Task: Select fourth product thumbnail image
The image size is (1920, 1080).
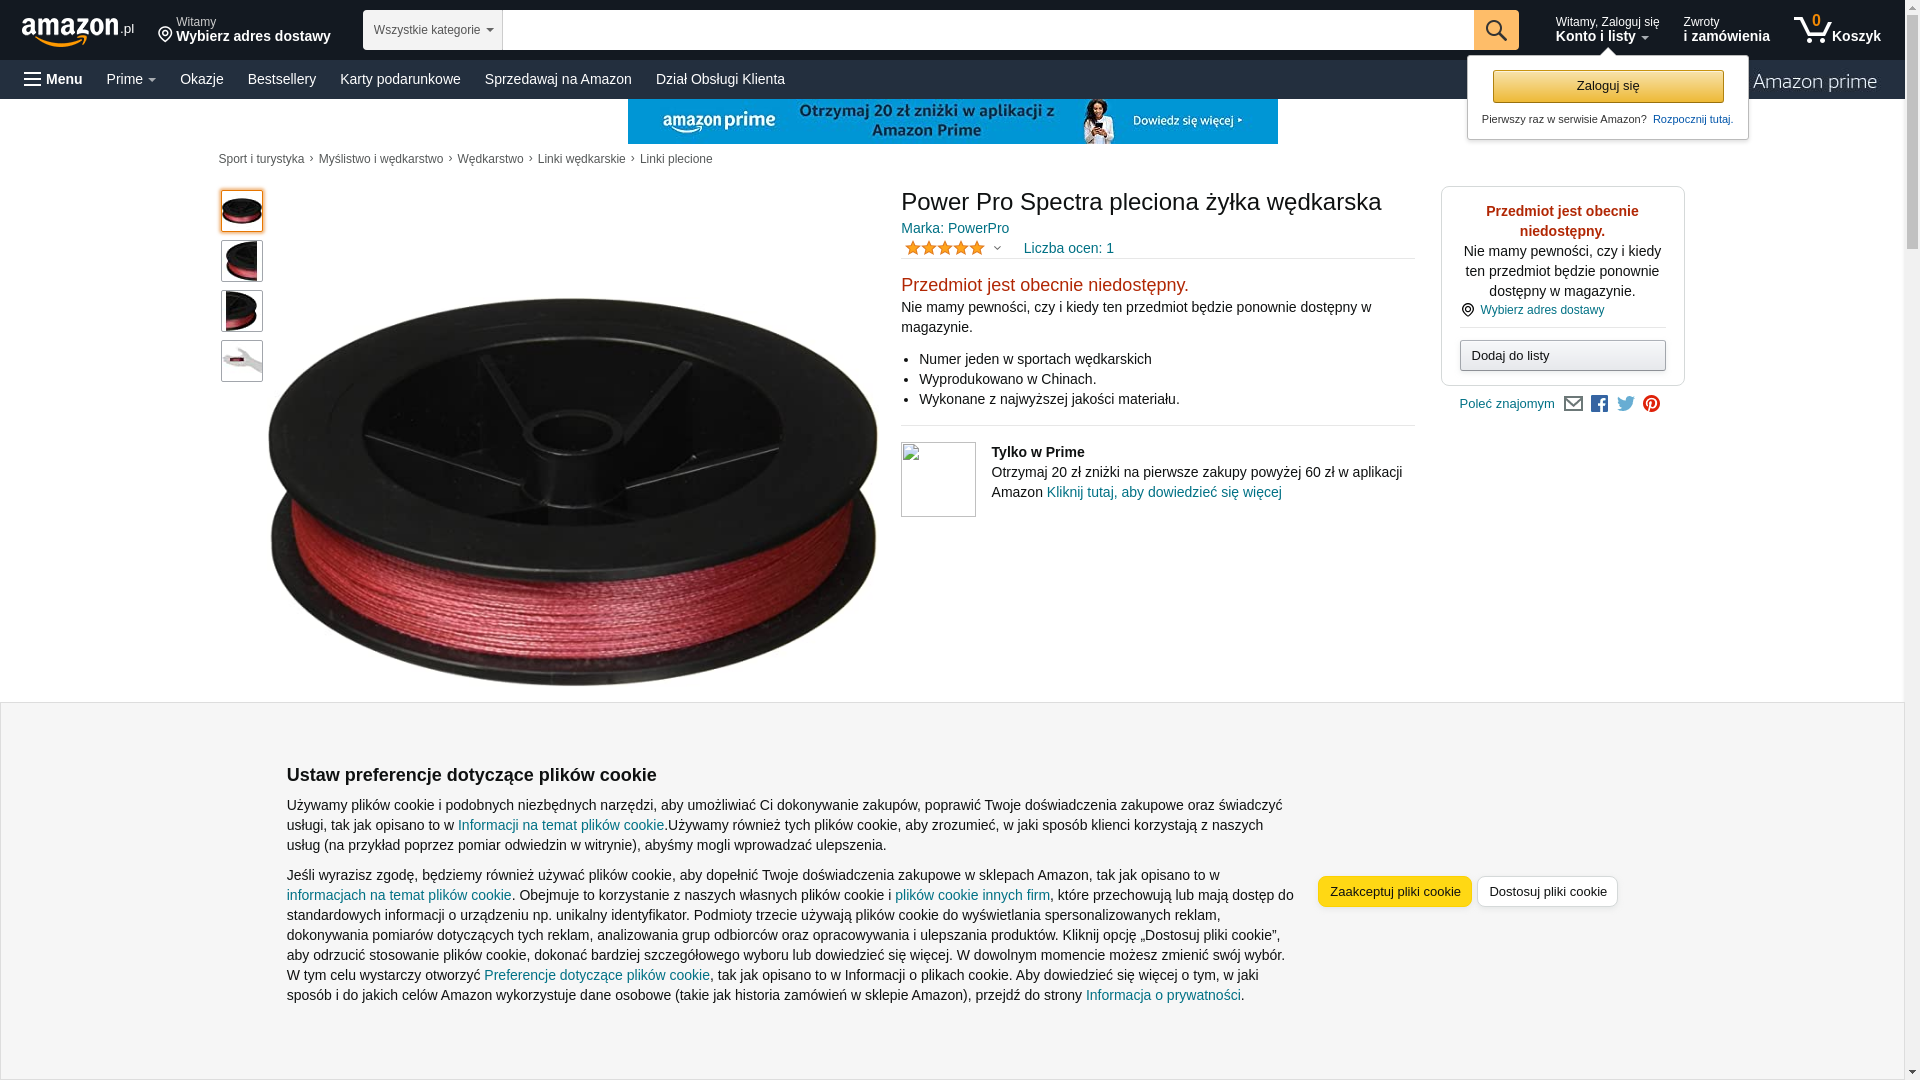Action: coord(242,361)
